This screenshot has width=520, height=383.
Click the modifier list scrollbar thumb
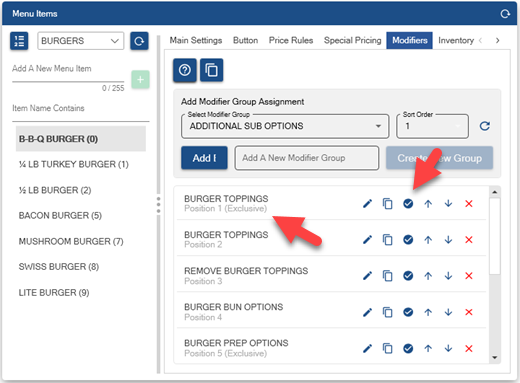pos(495,236)
